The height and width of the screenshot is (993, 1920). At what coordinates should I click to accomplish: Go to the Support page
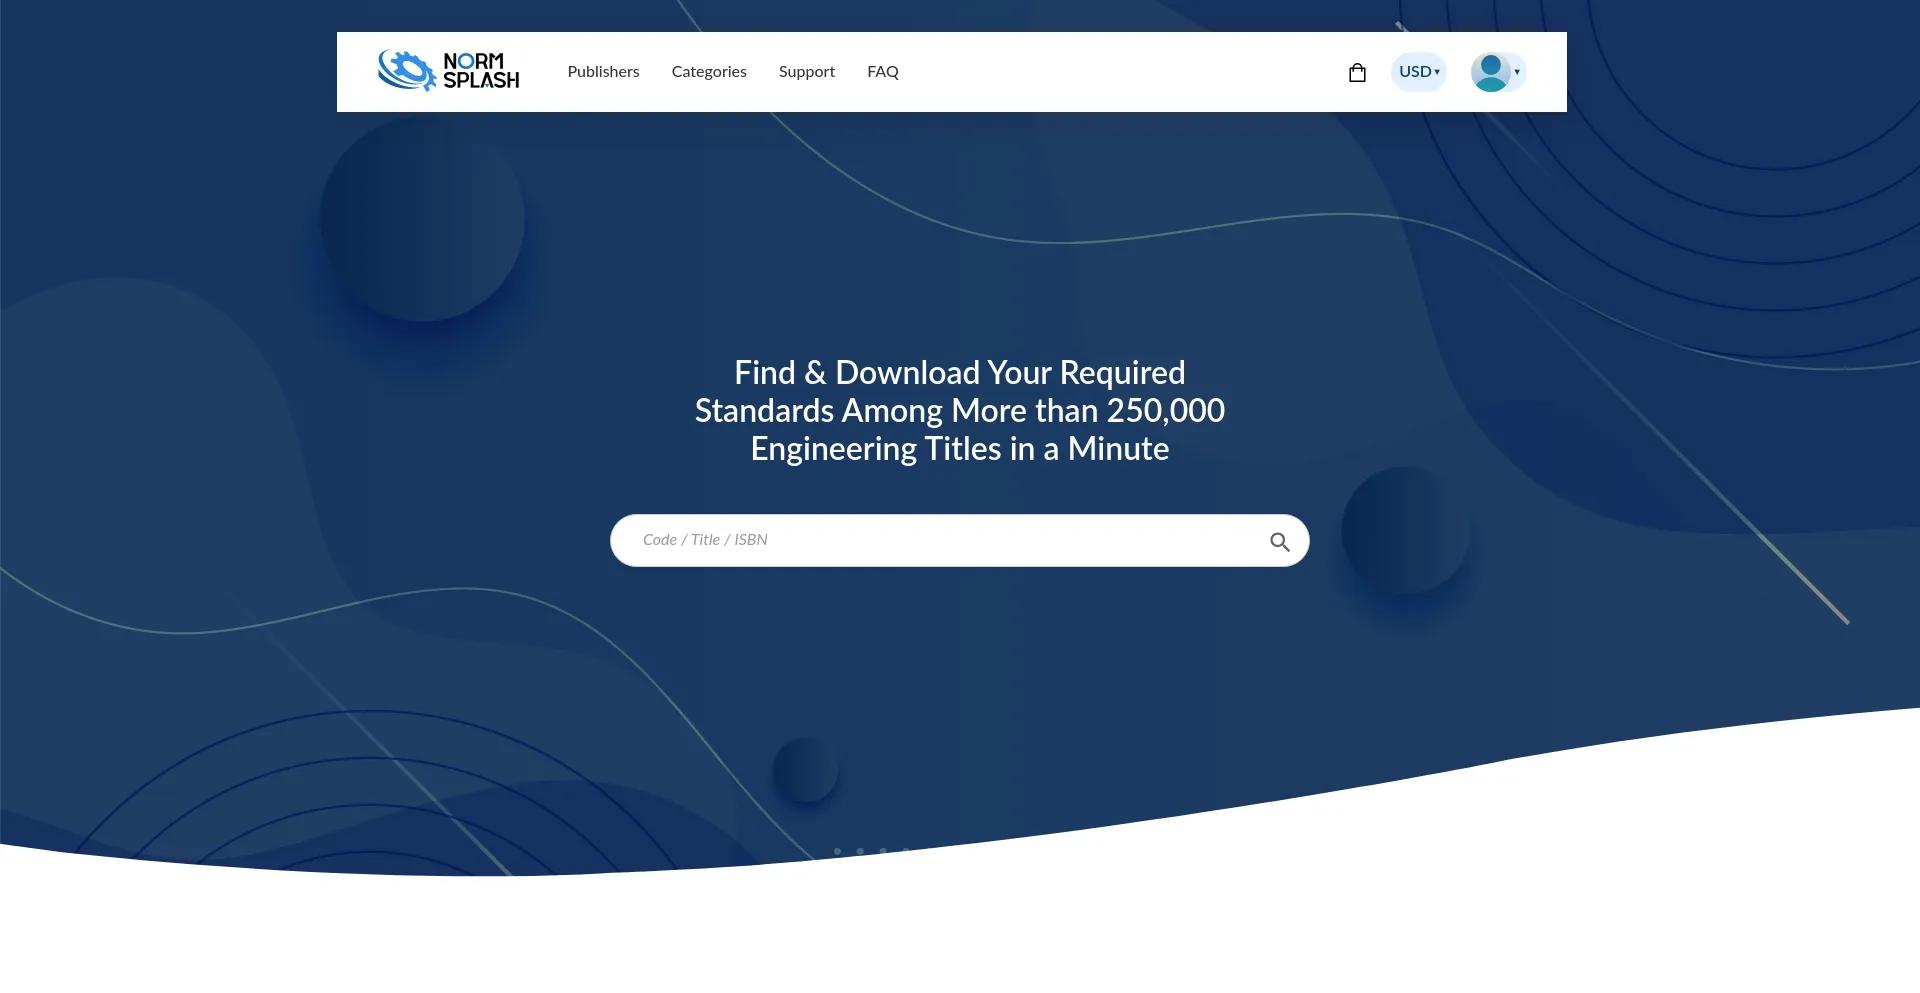806,72
